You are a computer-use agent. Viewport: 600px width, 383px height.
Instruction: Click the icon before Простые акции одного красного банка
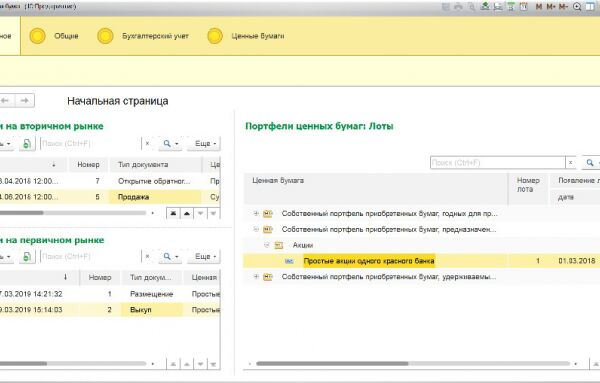click(289, 261)
